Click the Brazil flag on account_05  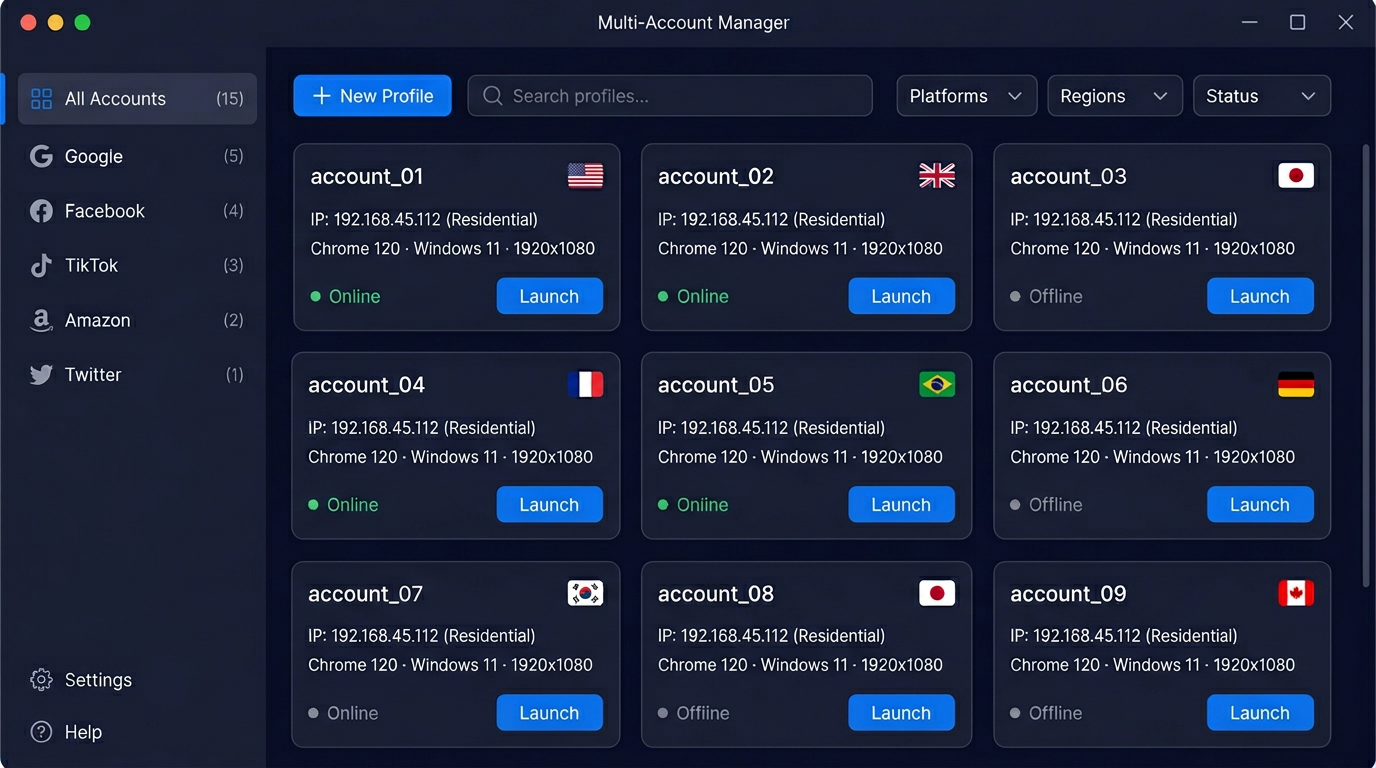(937, 385)
